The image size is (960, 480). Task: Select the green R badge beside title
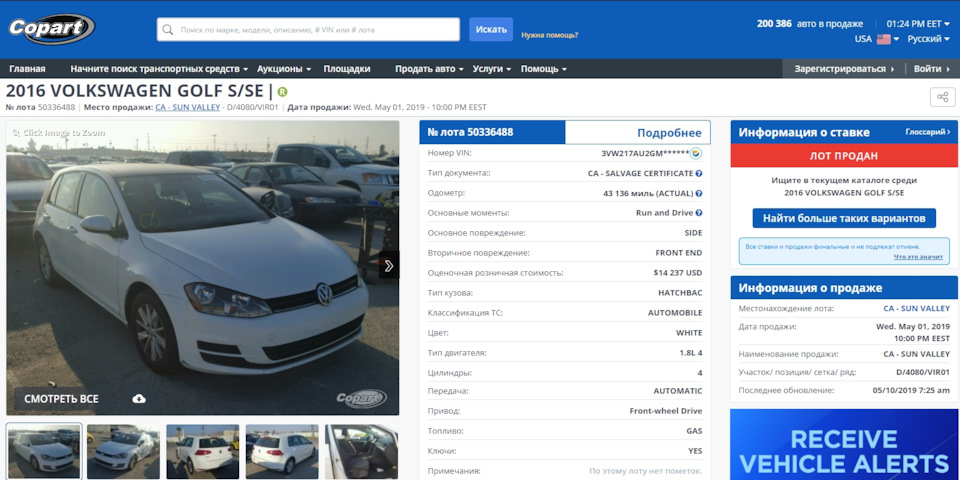point(282,92)
